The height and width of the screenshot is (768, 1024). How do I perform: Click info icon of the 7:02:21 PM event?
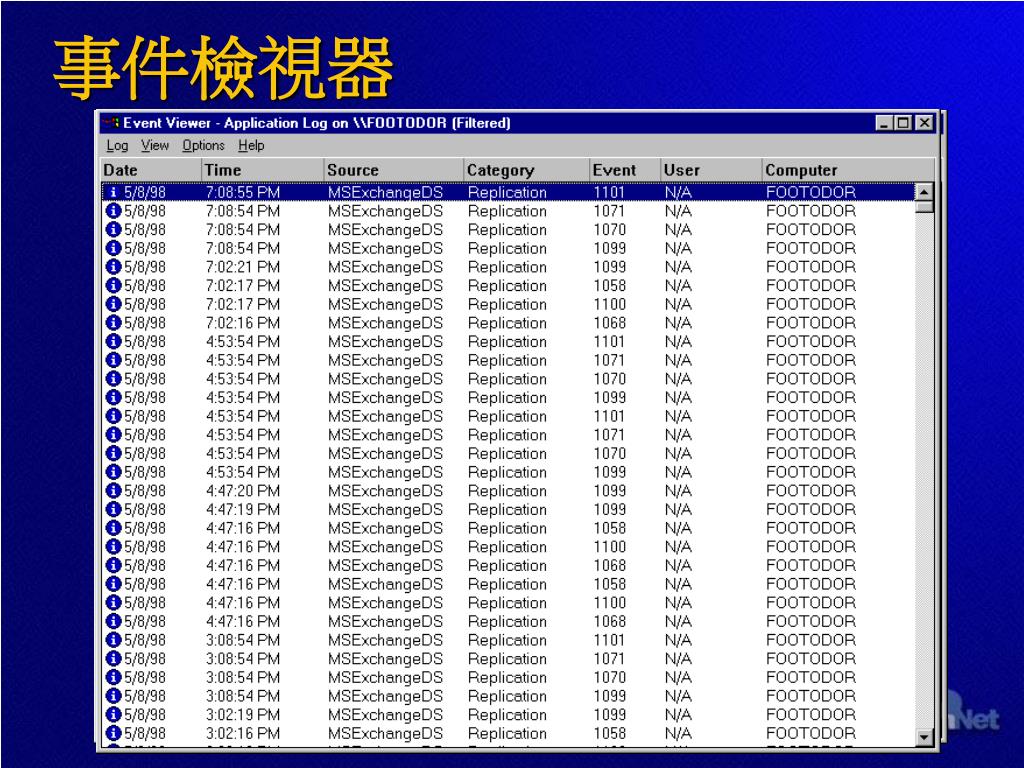114,266
